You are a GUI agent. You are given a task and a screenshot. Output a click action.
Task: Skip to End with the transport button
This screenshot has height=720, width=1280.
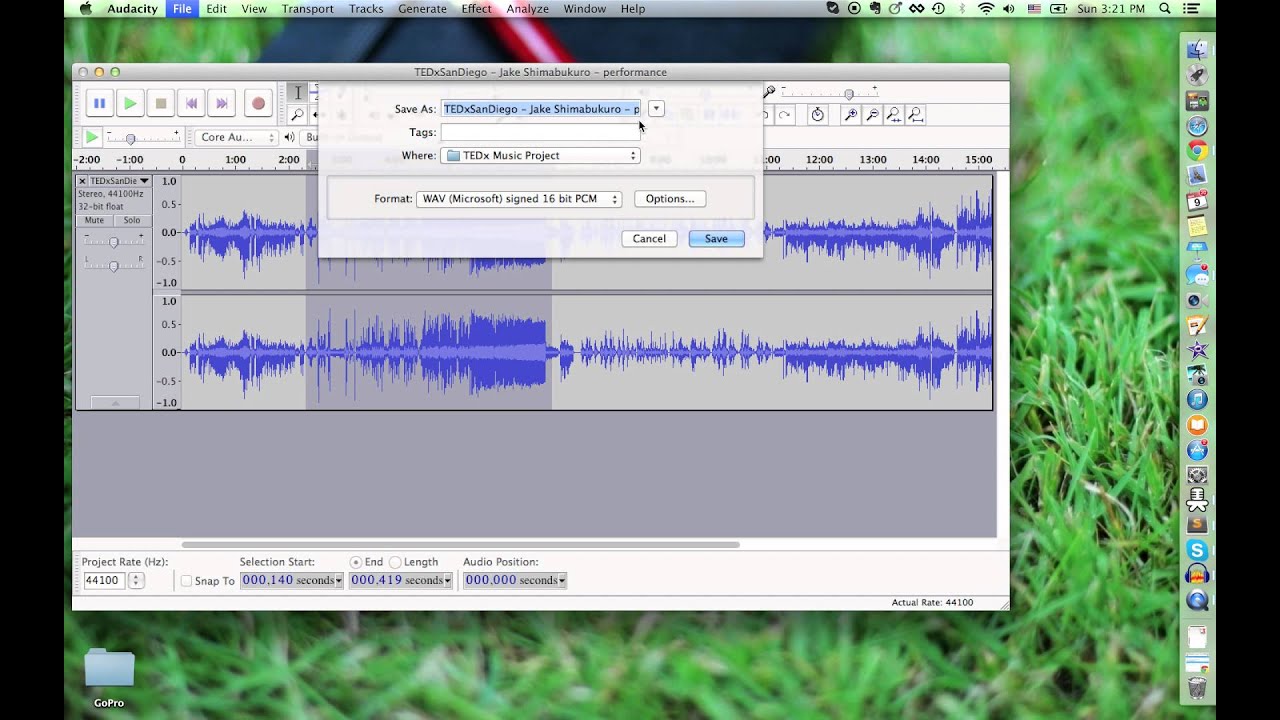(x=222, y=103)
